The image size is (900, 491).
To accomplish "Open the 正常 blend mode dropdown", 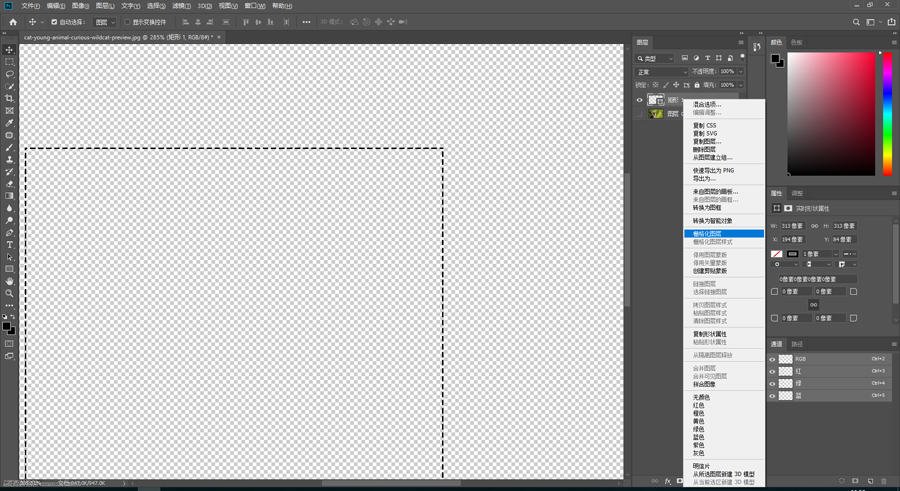I will [x=661, y=72].
